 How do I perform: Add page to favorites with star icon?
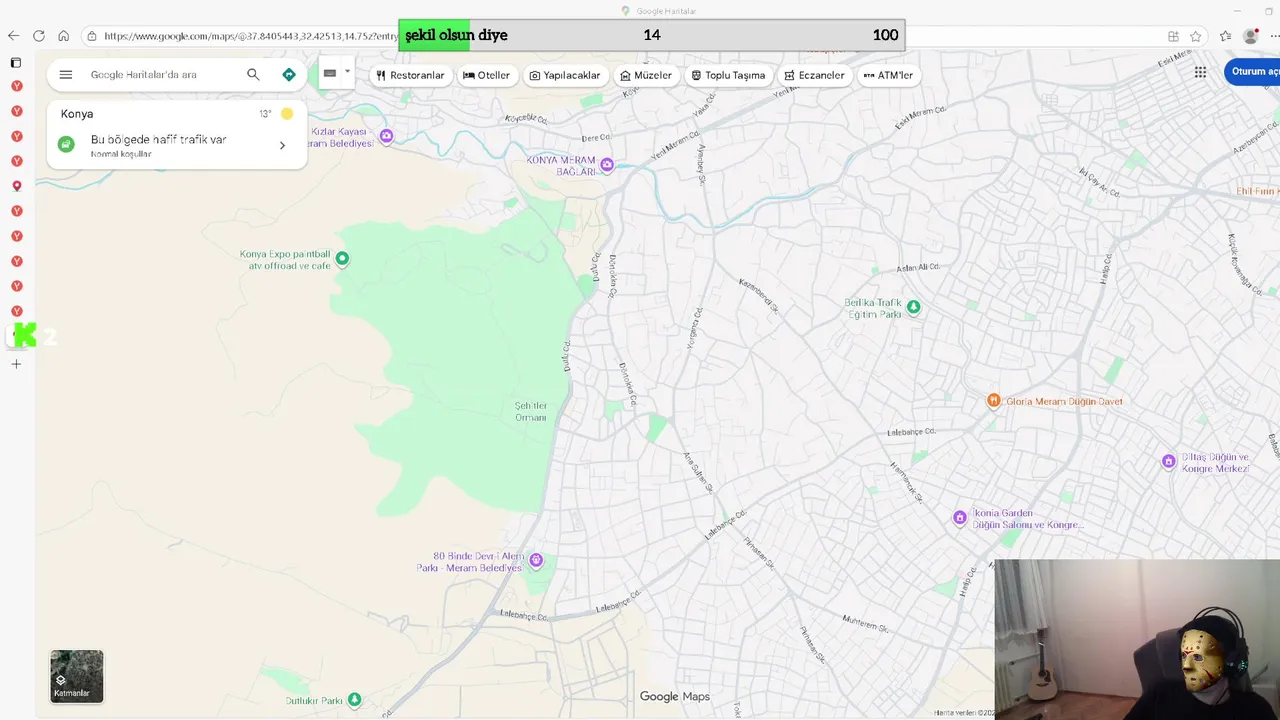click(x=1196, y=36)
